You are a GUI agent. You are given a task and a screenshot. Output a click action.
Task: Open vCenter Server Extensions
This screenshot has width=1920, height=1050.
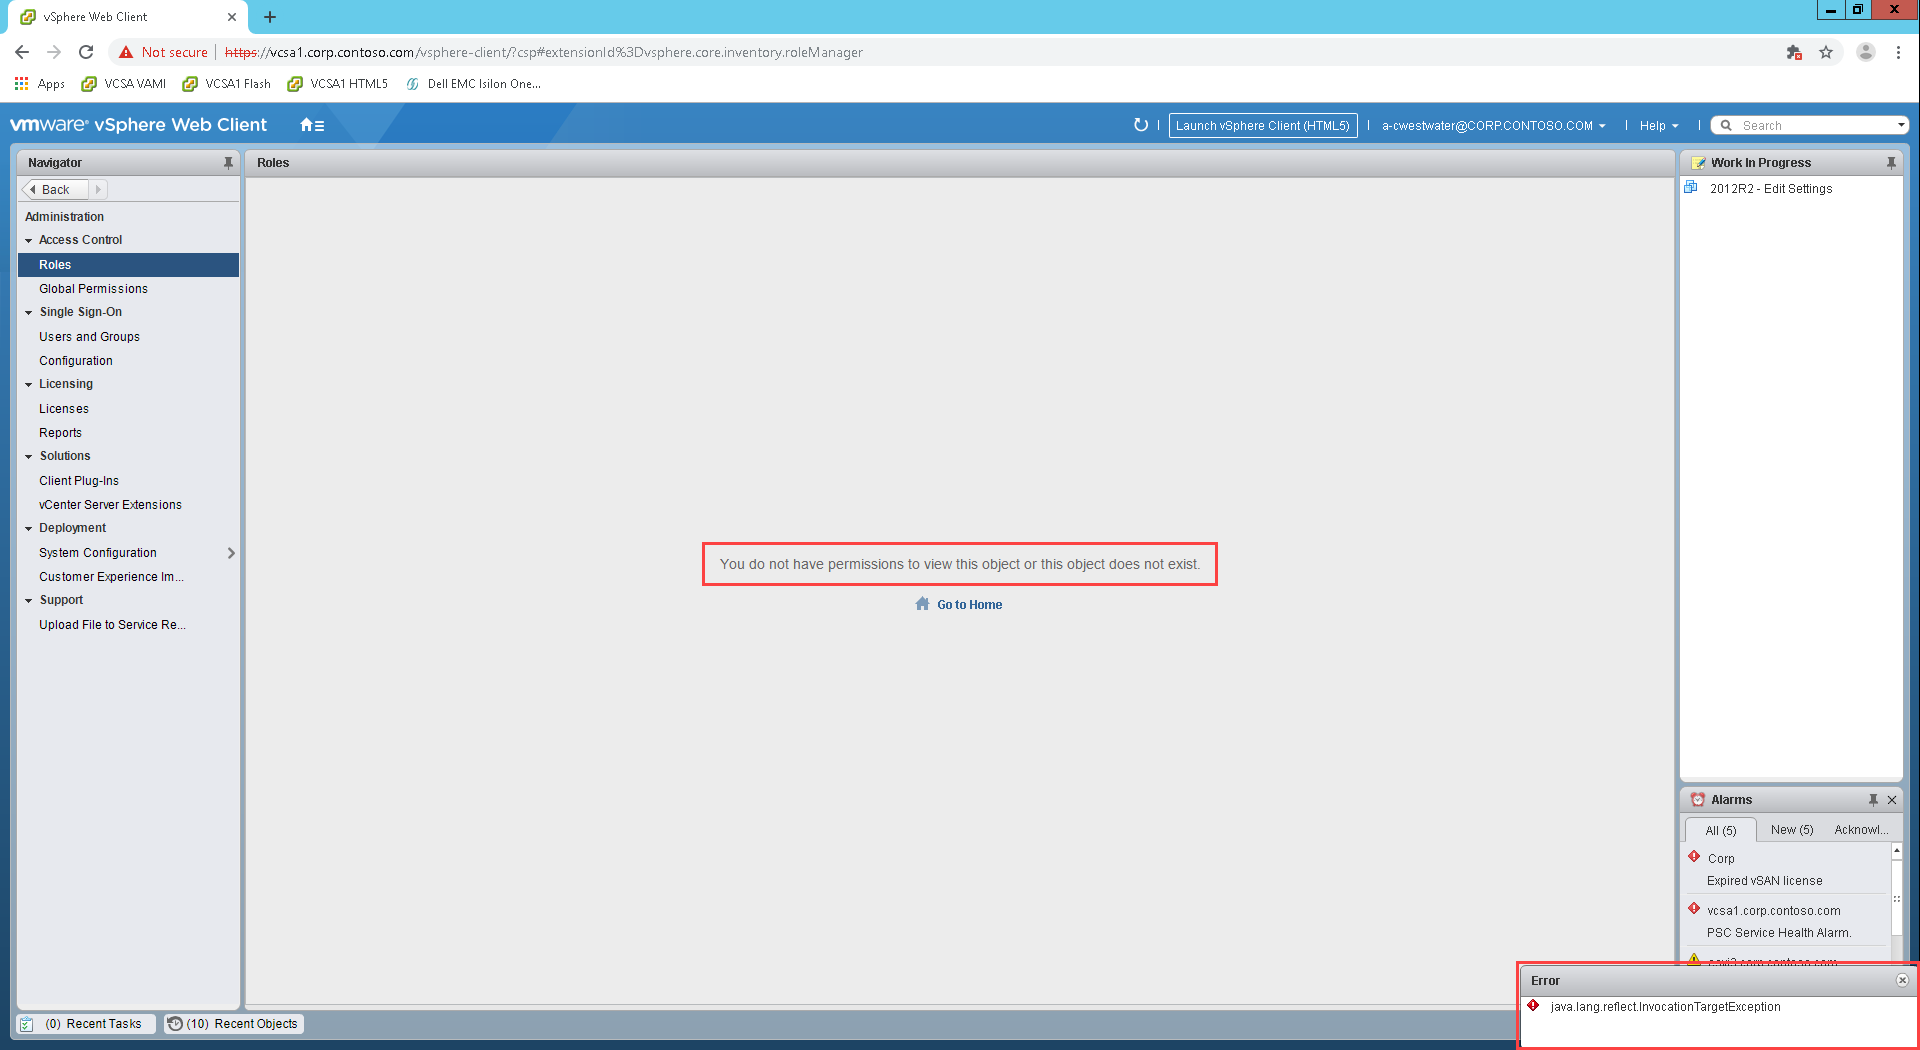pyautogui.click(x=128, y=505)
